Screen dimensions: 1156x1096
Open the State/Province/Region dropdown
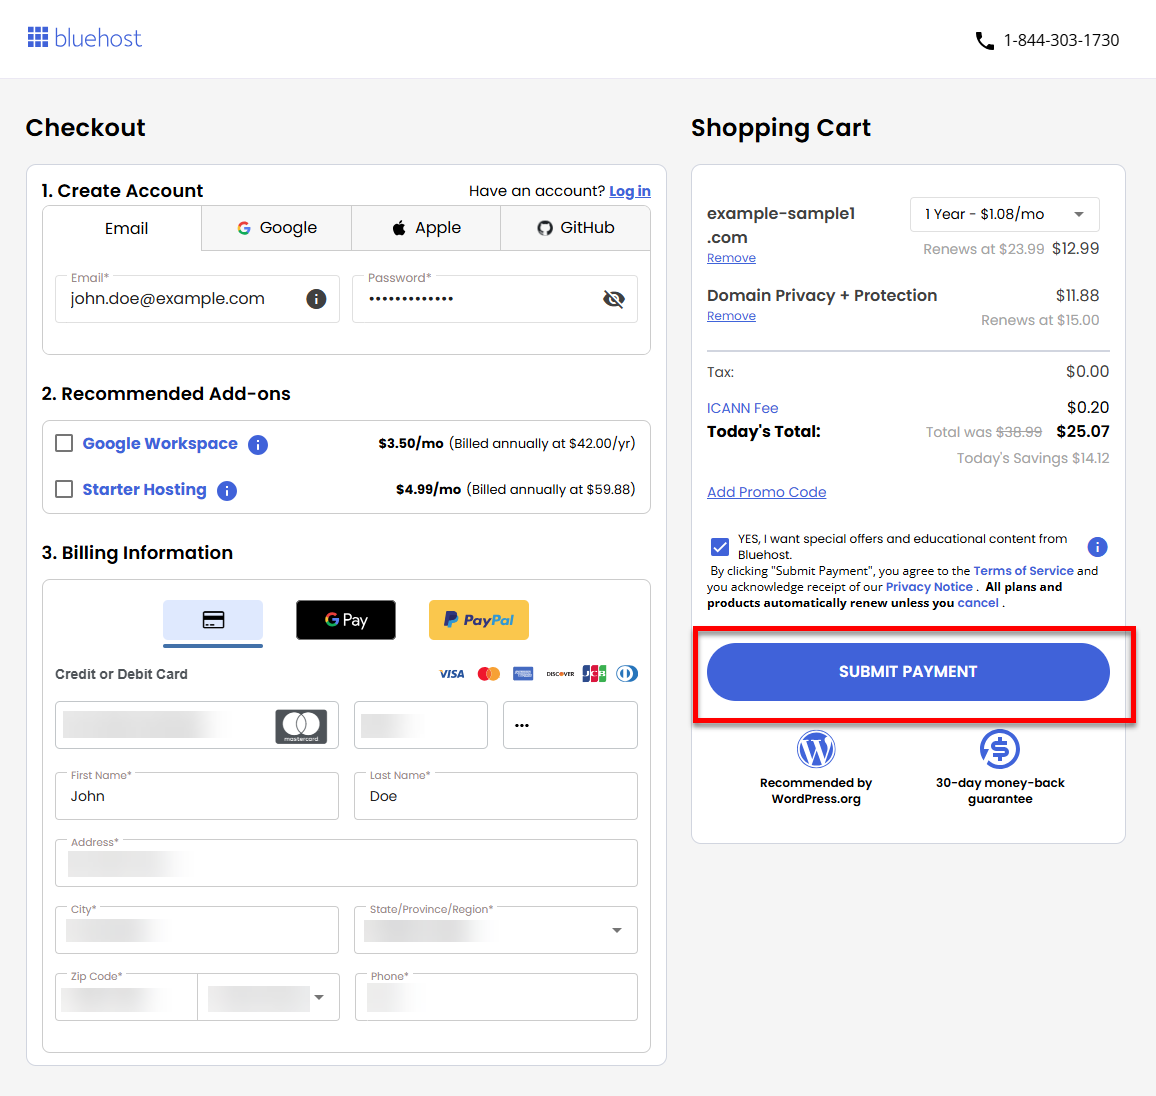click(495, 930)
